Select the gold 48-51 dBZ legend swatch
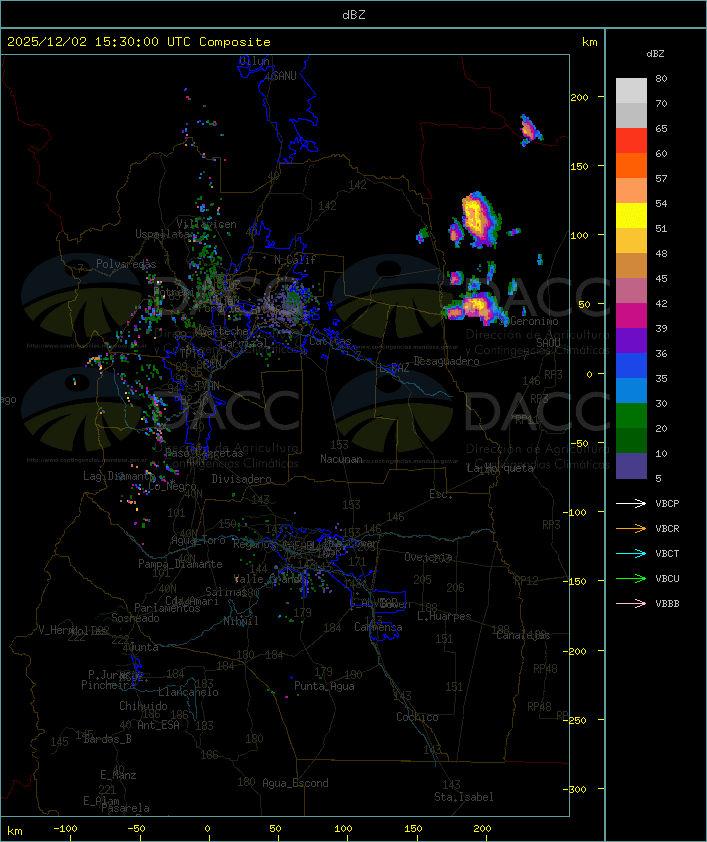Image resolution: width=707 pixels, height=842 pixels. coord(631,241)
